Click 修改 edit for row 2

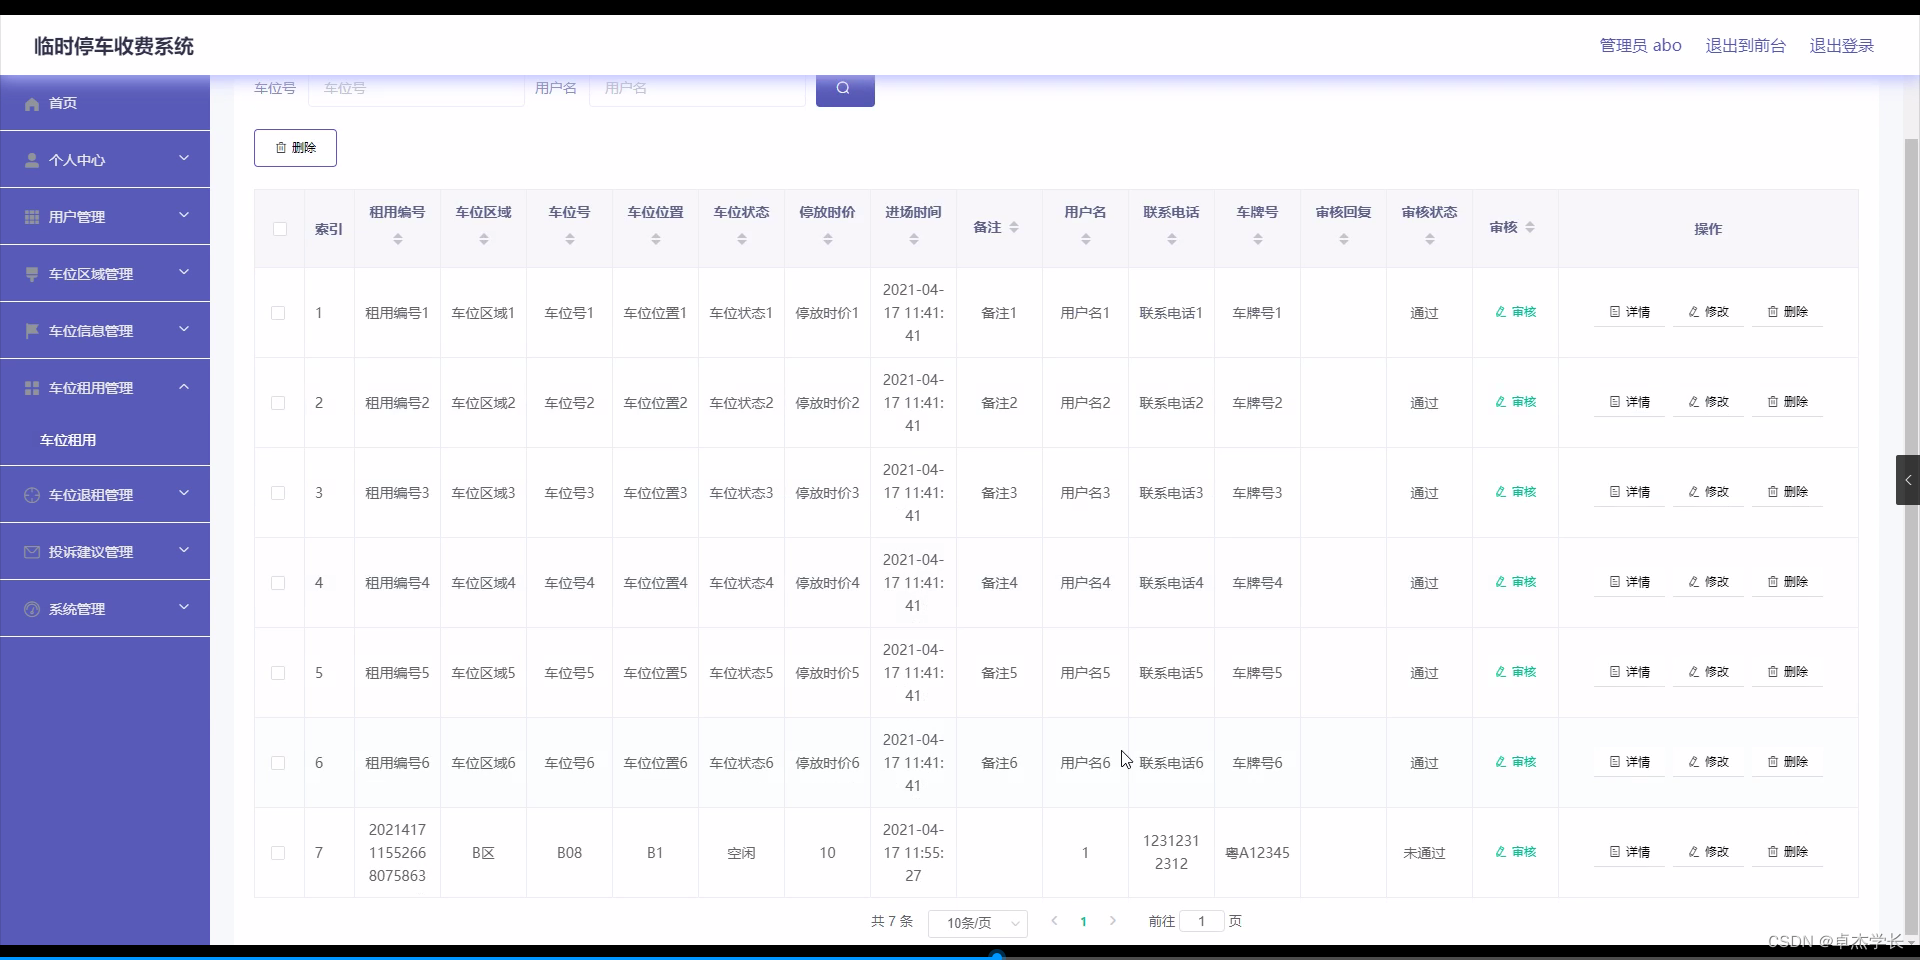click(1709, 402)
